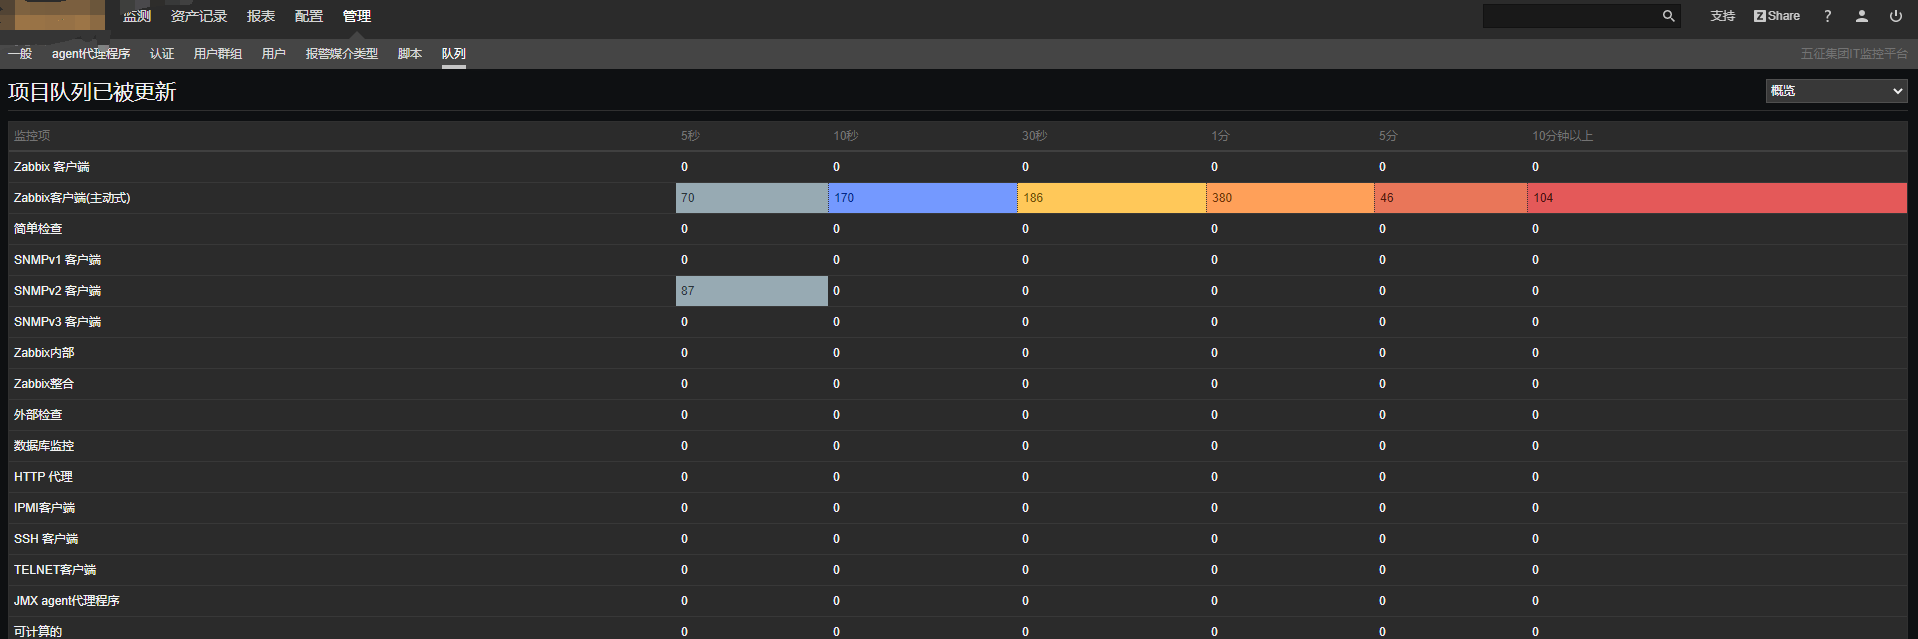The width and height of the screenshot is (1918, 639).
Task: Select the SNMPv3 客户端 row label
Action: tap(58, 322)
